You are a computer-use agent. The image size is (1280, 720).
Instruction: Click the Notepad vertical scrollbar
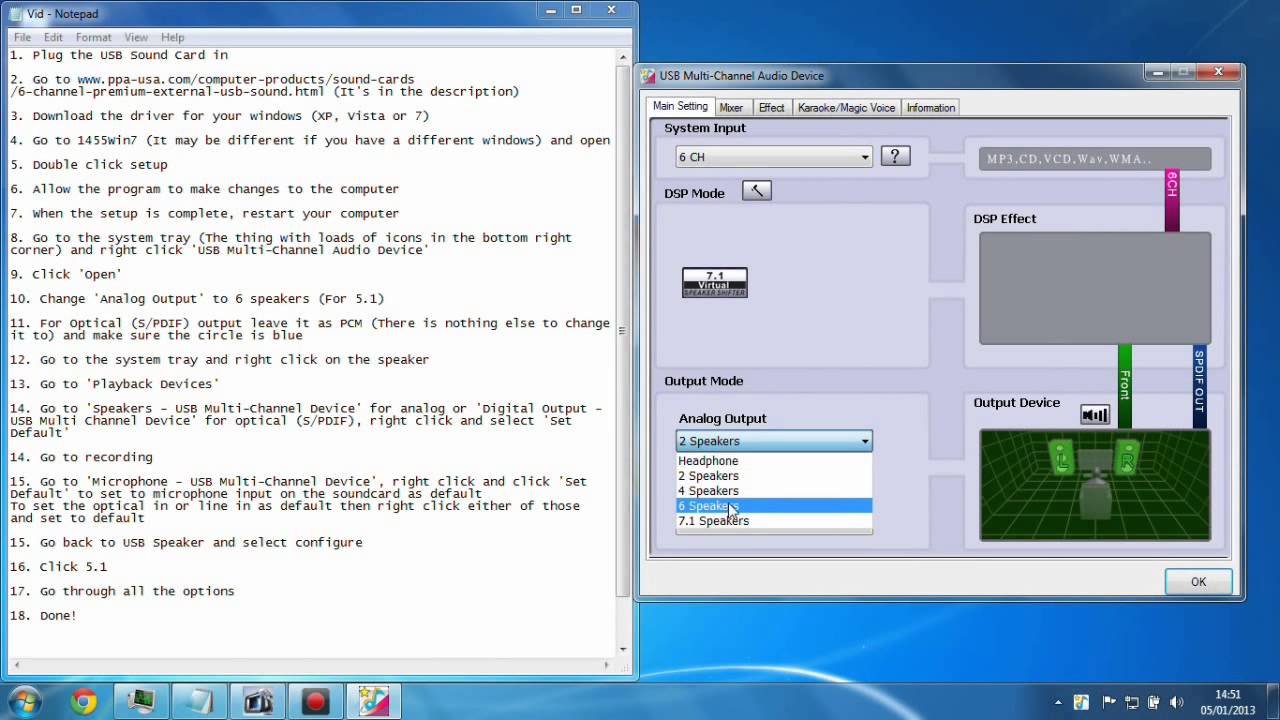coord(623,330)
